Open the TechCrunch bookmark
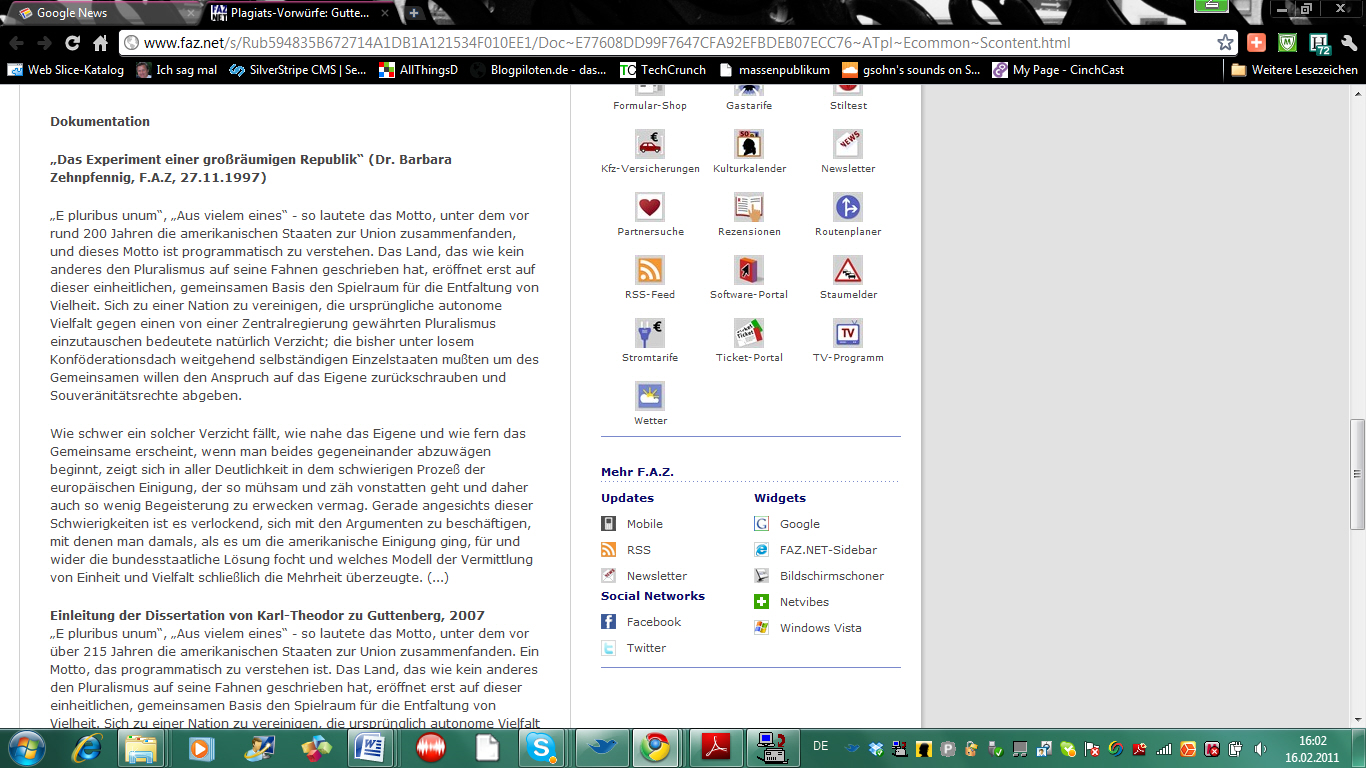Screen dimensions: 1366x768 coord(672,70)
